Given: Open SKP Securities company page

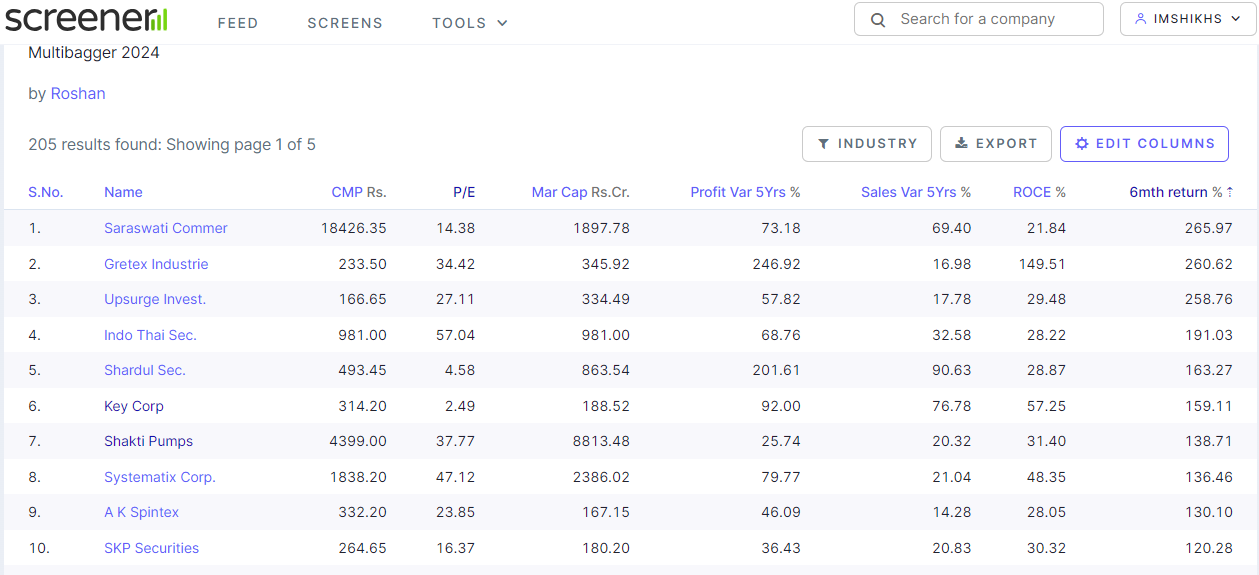Looking at the screenshot, I should tap(152, 548).
